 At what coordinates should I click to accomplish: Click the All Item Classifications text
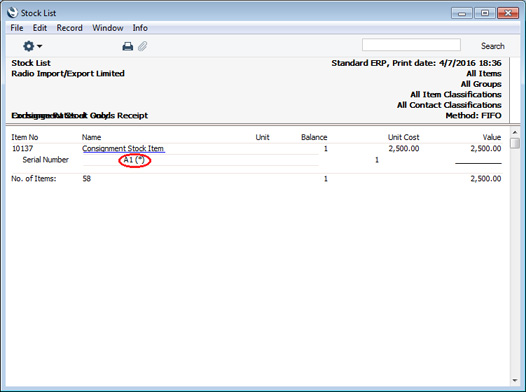pyautogui.click(x=456, y=95)
